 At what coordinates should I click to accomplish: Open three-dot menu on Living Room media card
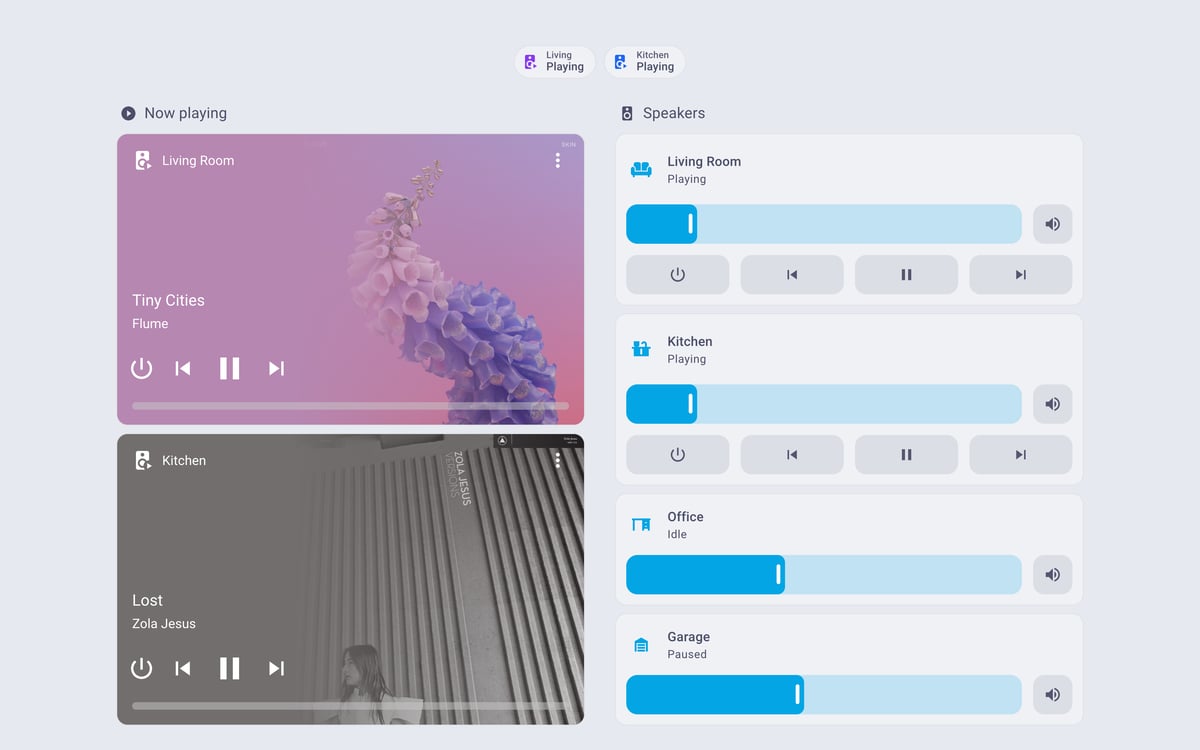coord(557,160)
